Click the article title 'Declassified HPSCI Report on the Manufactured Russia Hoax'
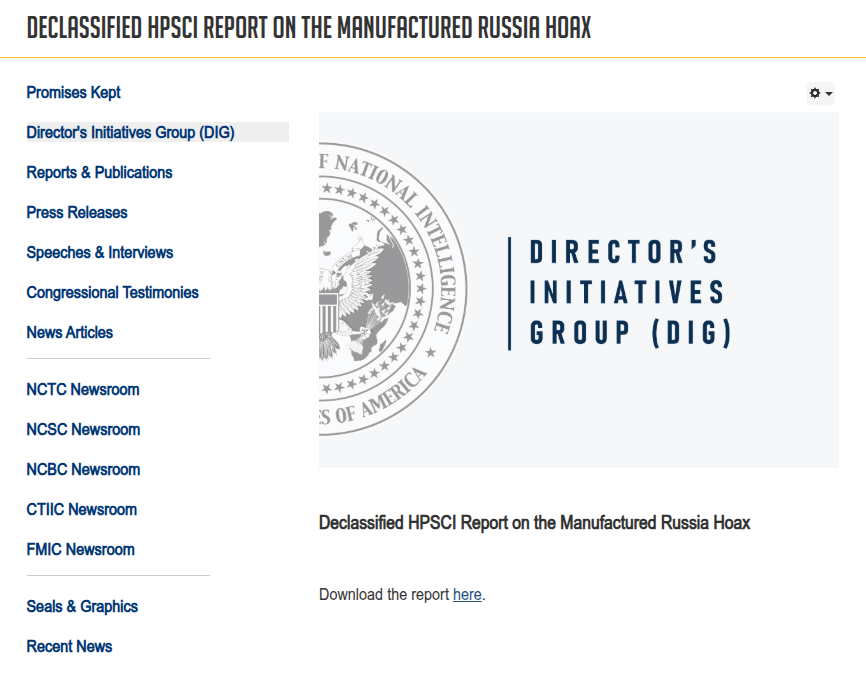This screenshot has height=674, width=866. pyautogui.click(x=535, y=523)
